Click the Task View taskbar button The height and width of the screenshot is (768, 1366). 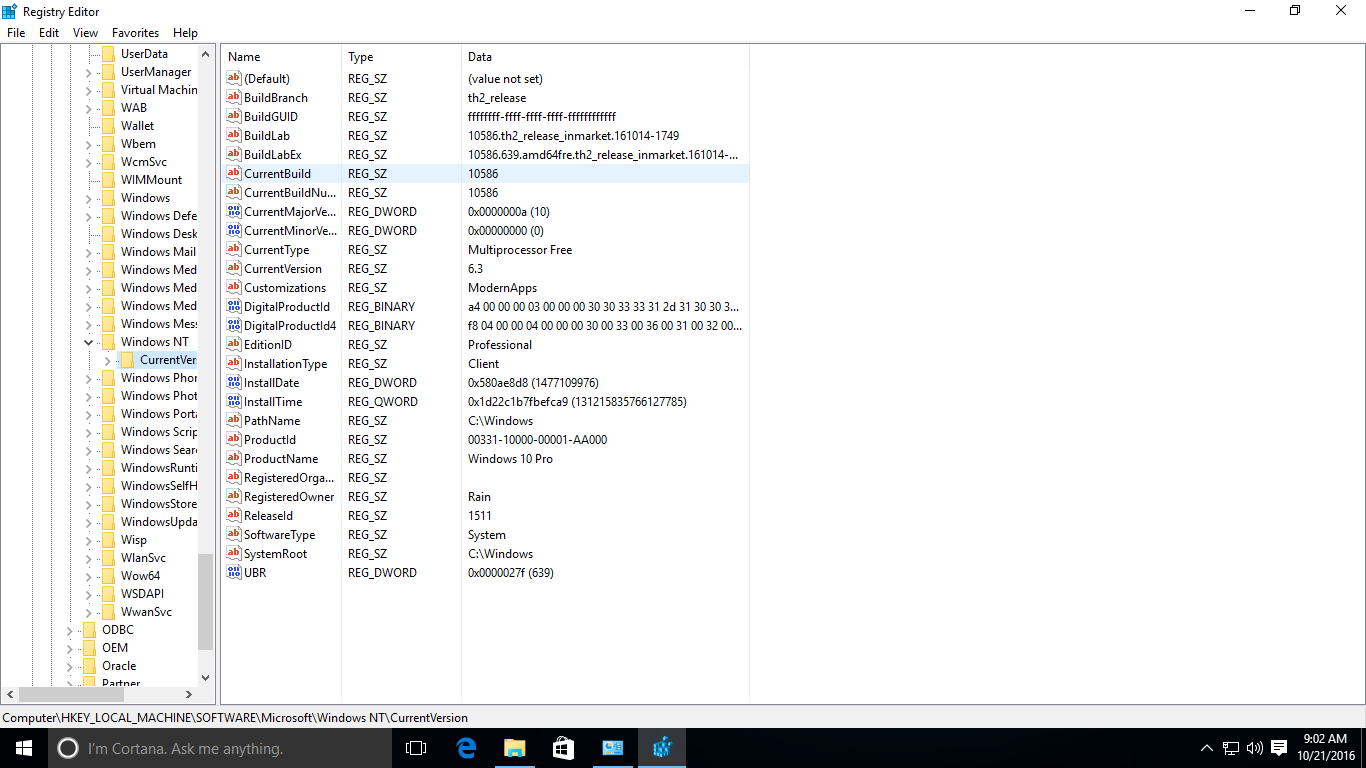click(x=416, y=748)
